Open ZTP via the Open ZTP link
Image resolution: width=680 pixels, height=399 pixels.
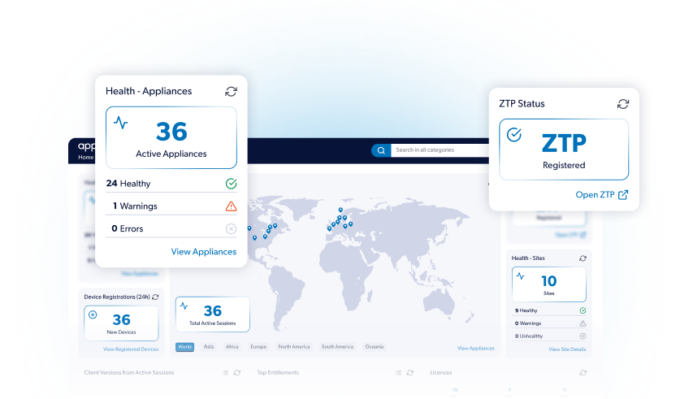[x=595, y=195]
